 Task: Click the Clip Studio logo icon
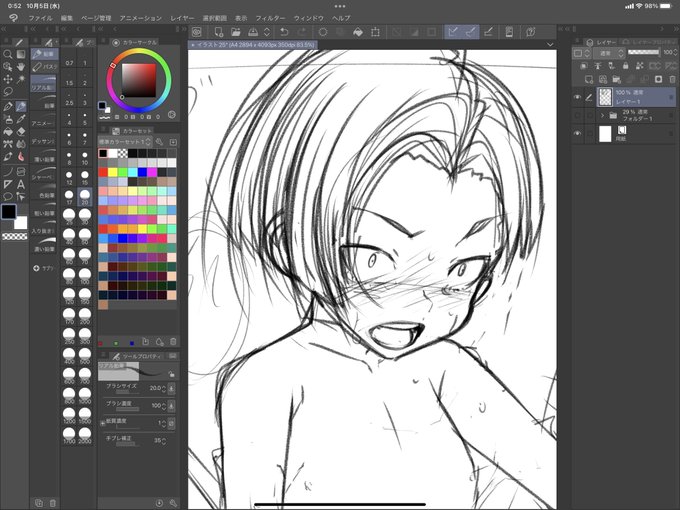[197, 32]
